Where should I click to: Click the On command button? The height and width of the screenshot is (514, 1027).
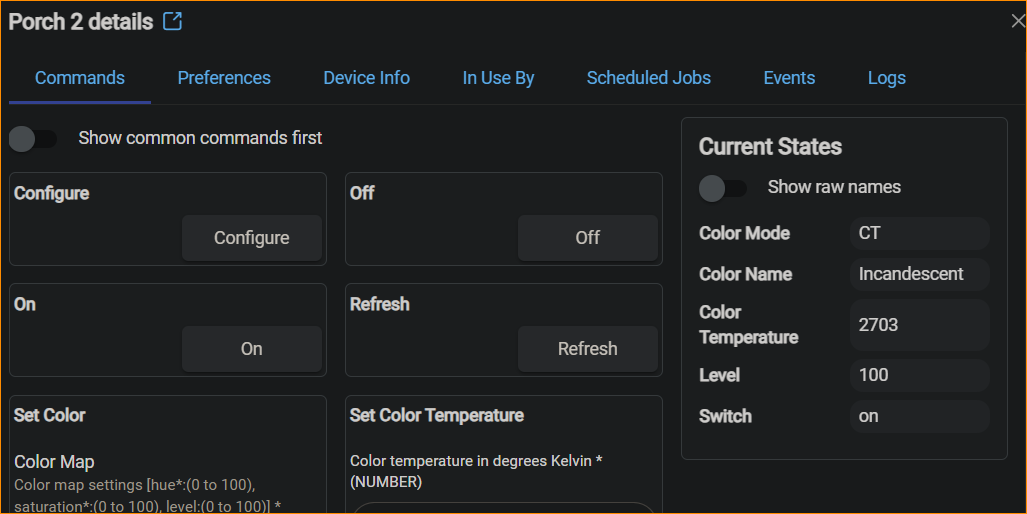tap(251, 349)
